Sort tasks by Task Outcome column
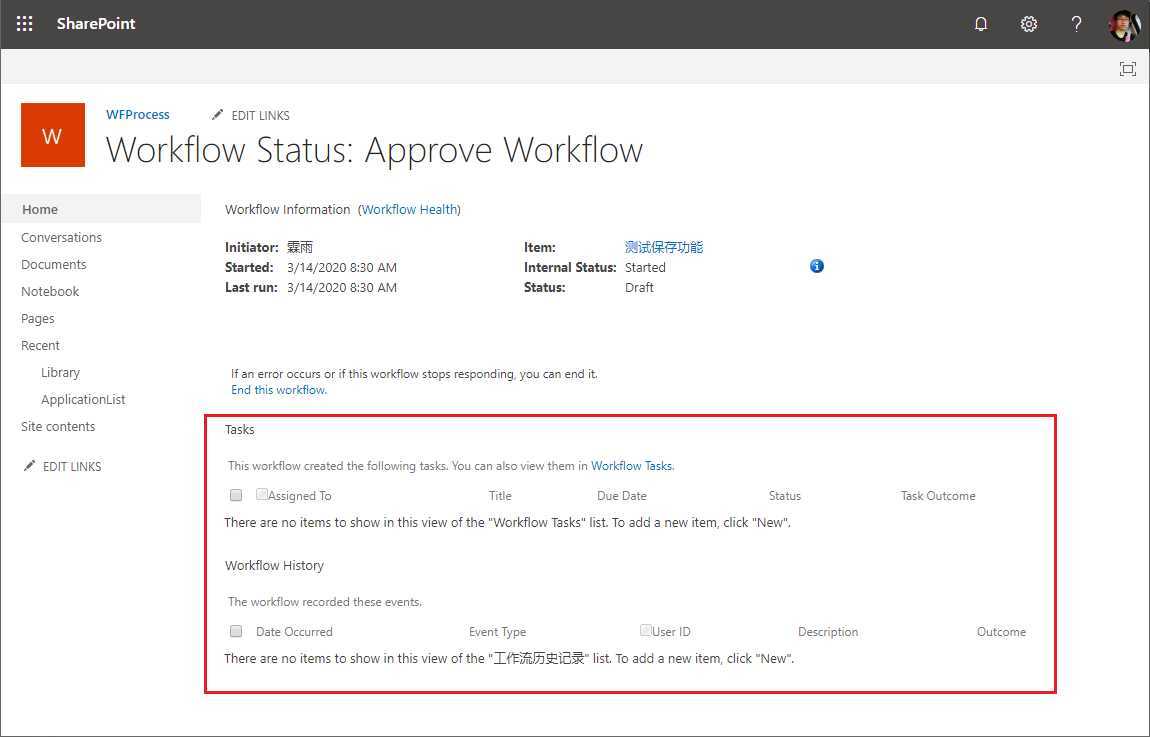The image size is (1150, 738). point(938,496)
